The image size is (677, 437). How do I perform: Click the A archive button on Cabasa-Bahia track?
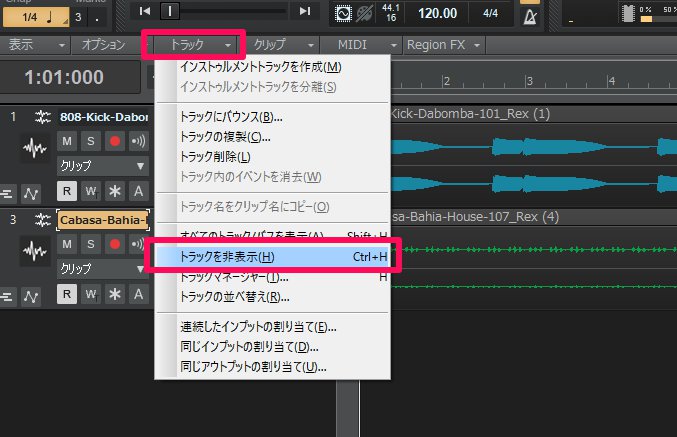point(138,294)
